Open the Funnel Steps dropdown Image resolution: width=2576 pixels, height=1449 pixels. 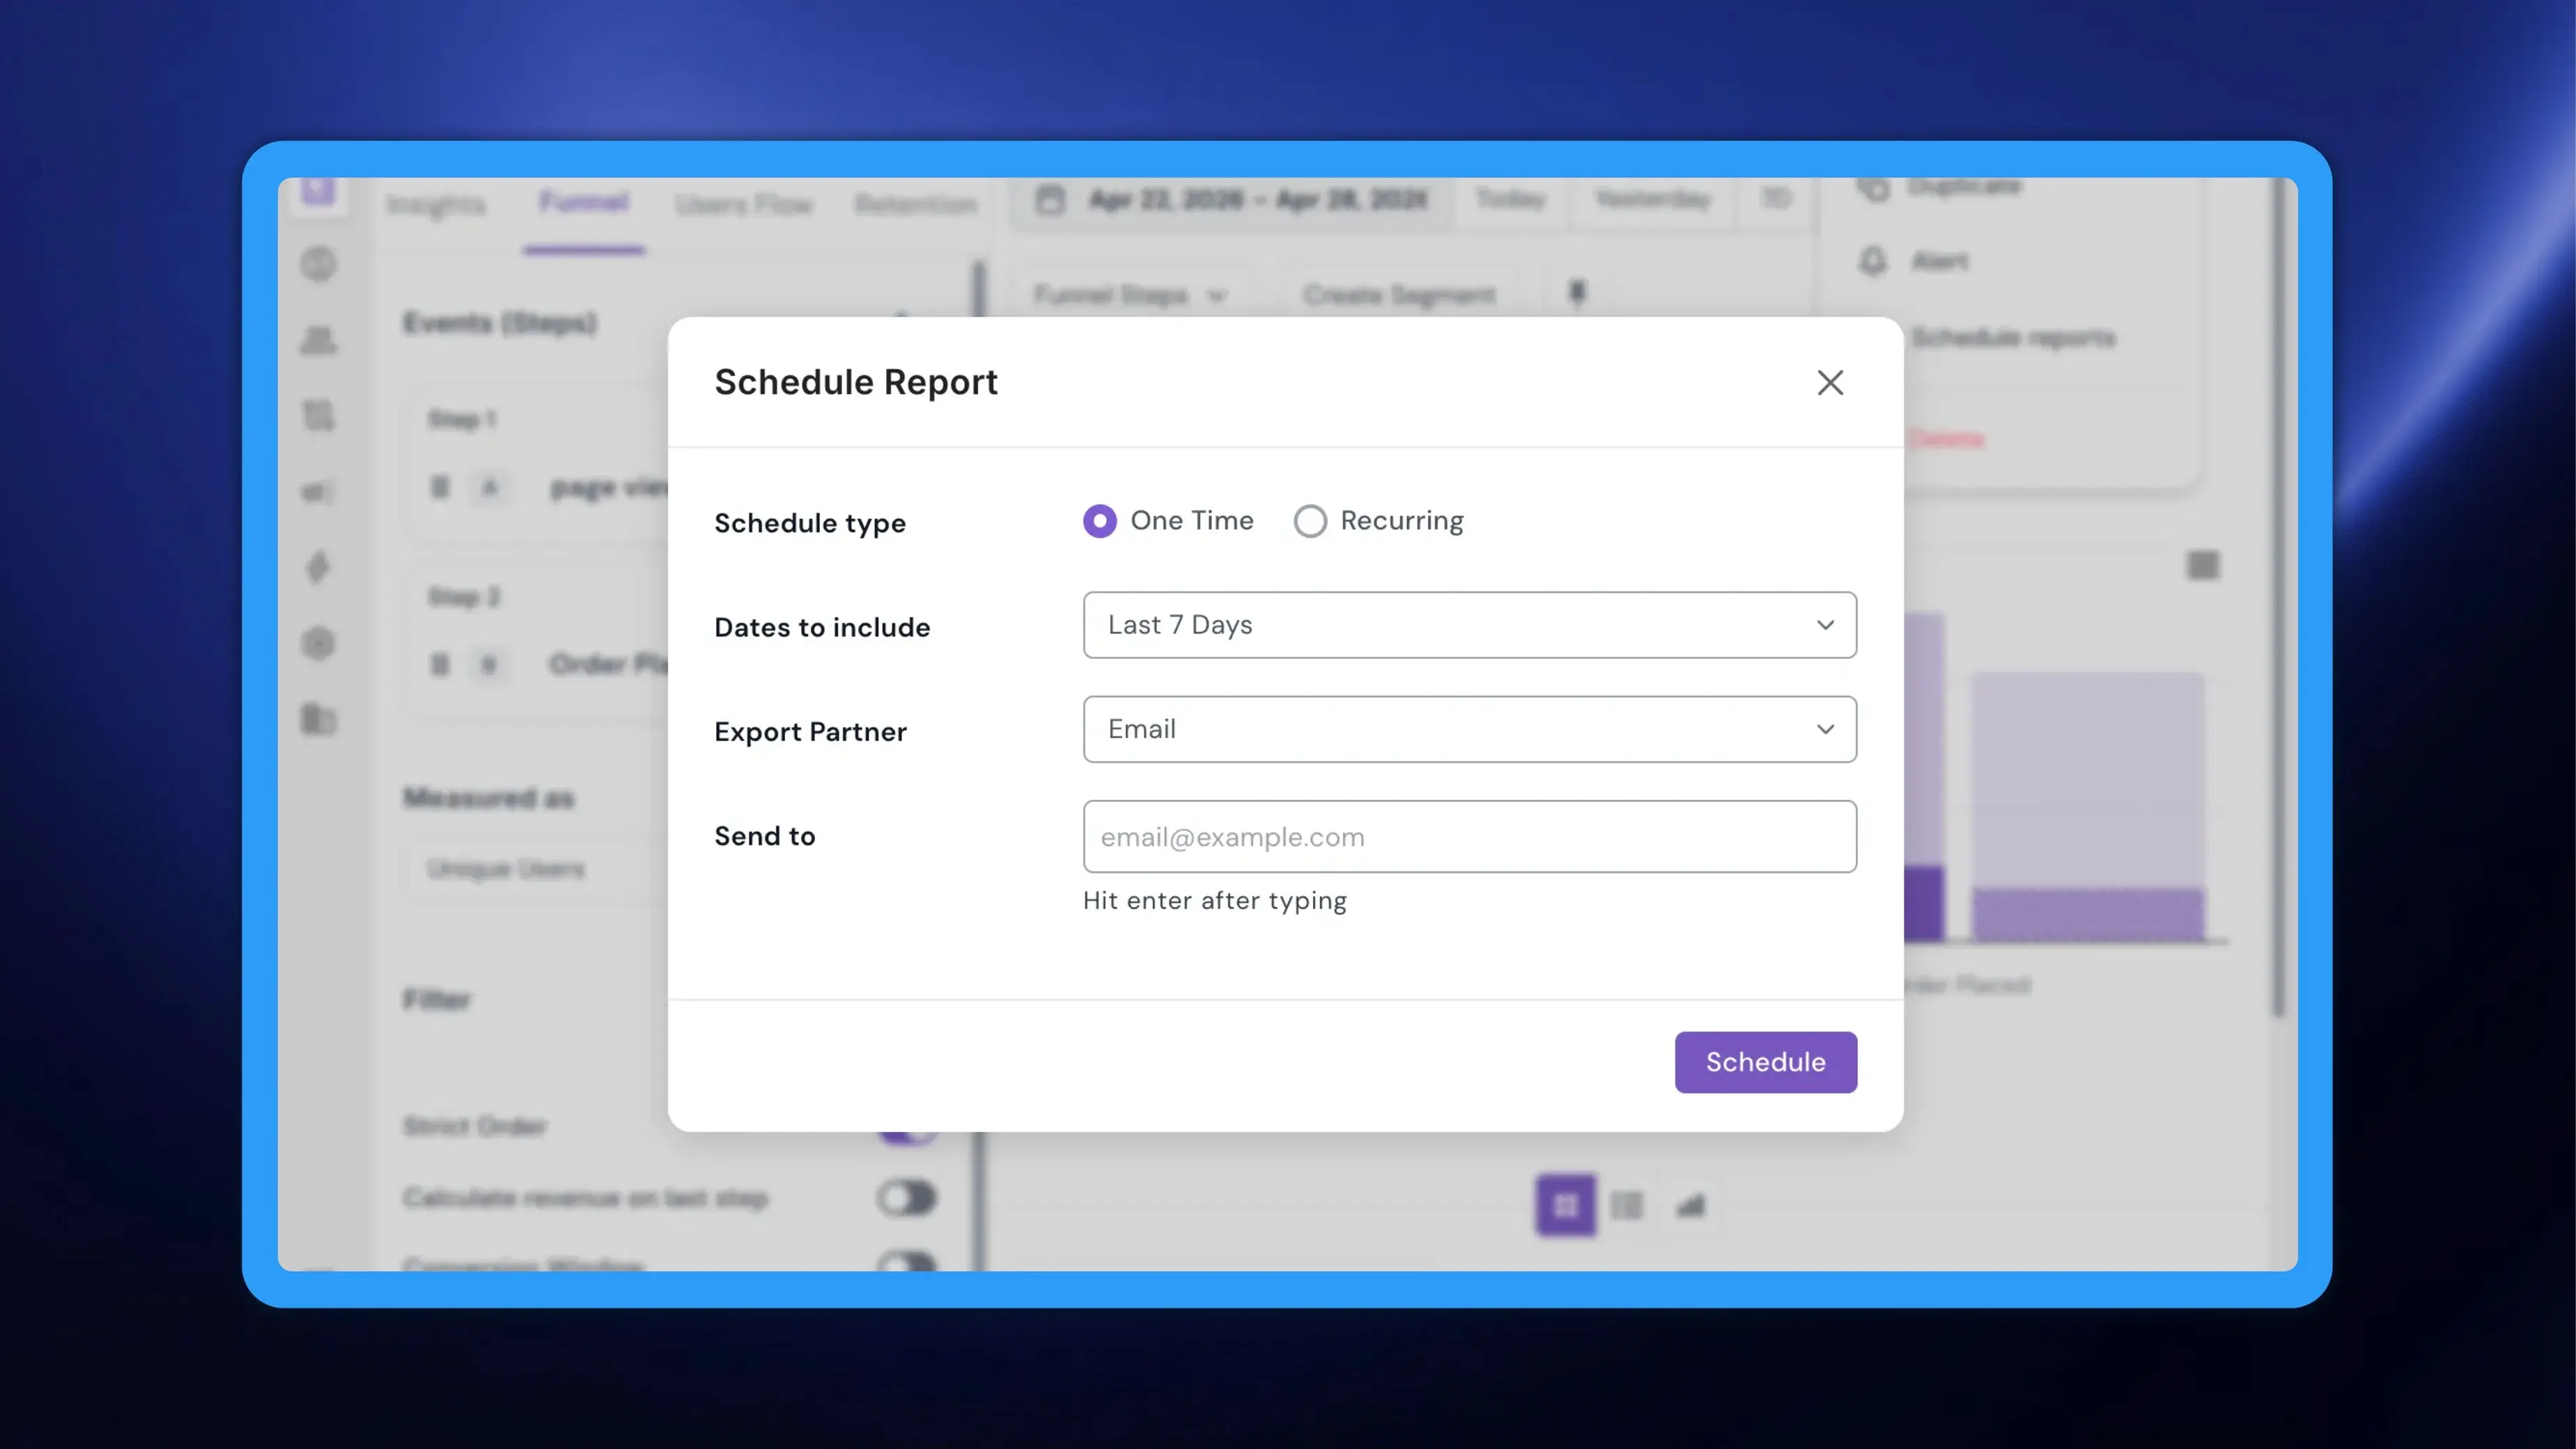click(1130, 295)
